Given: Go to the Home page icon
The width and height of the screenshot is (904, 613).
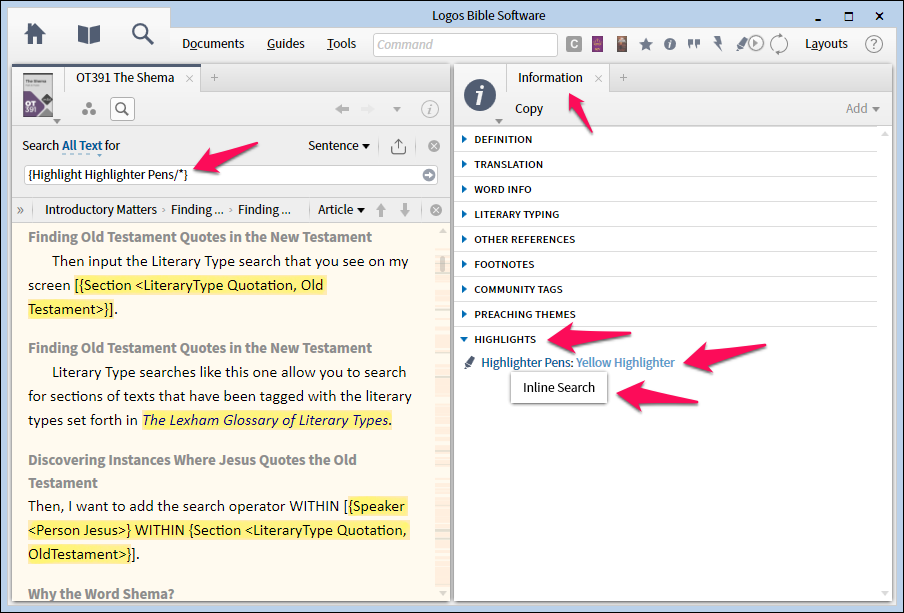Looking at the screenshot, I should coord(35,34).
